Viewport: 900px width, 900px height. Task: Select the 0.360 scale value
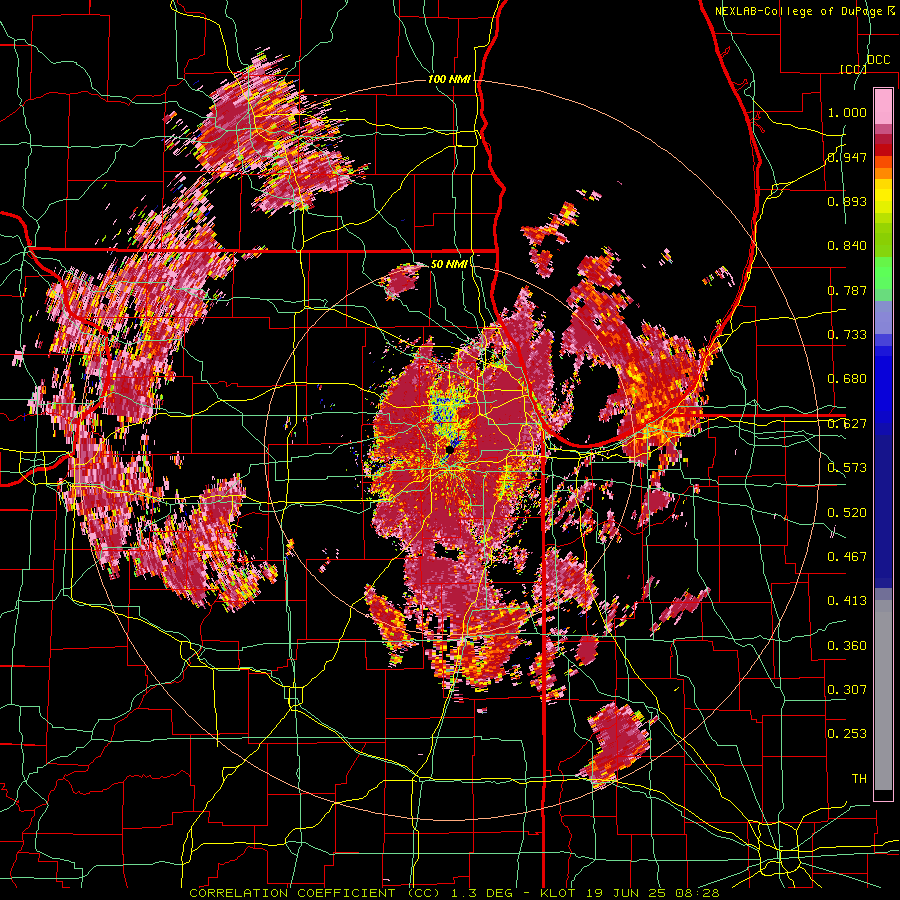point(847,646)
